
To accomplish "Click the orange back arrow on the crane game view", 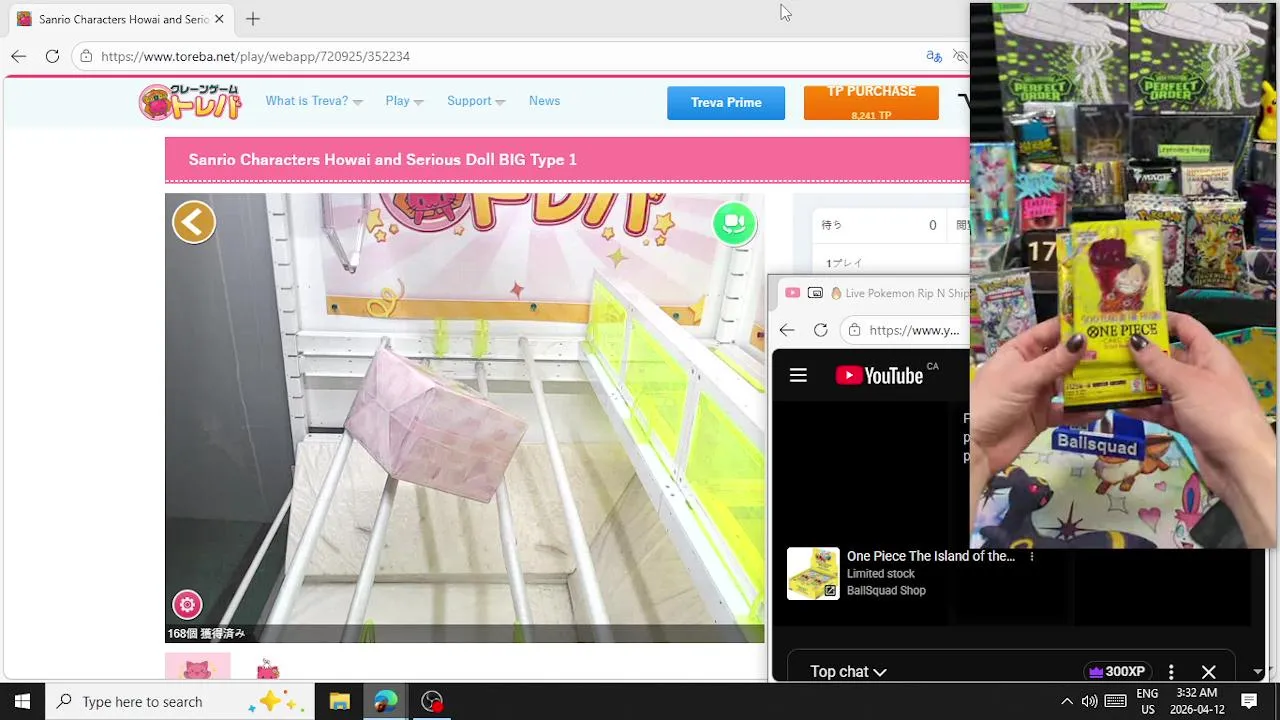I will pos(194,222).
